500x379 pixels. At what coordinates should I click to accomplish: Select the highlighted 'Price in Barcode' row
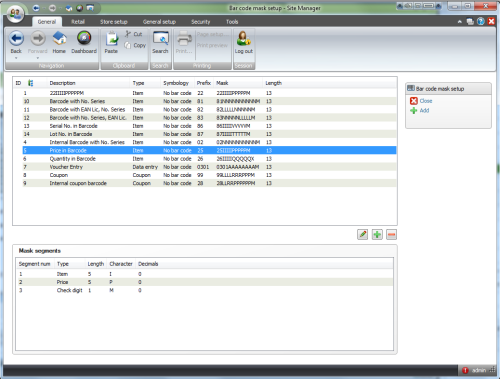tap(209, 150)
